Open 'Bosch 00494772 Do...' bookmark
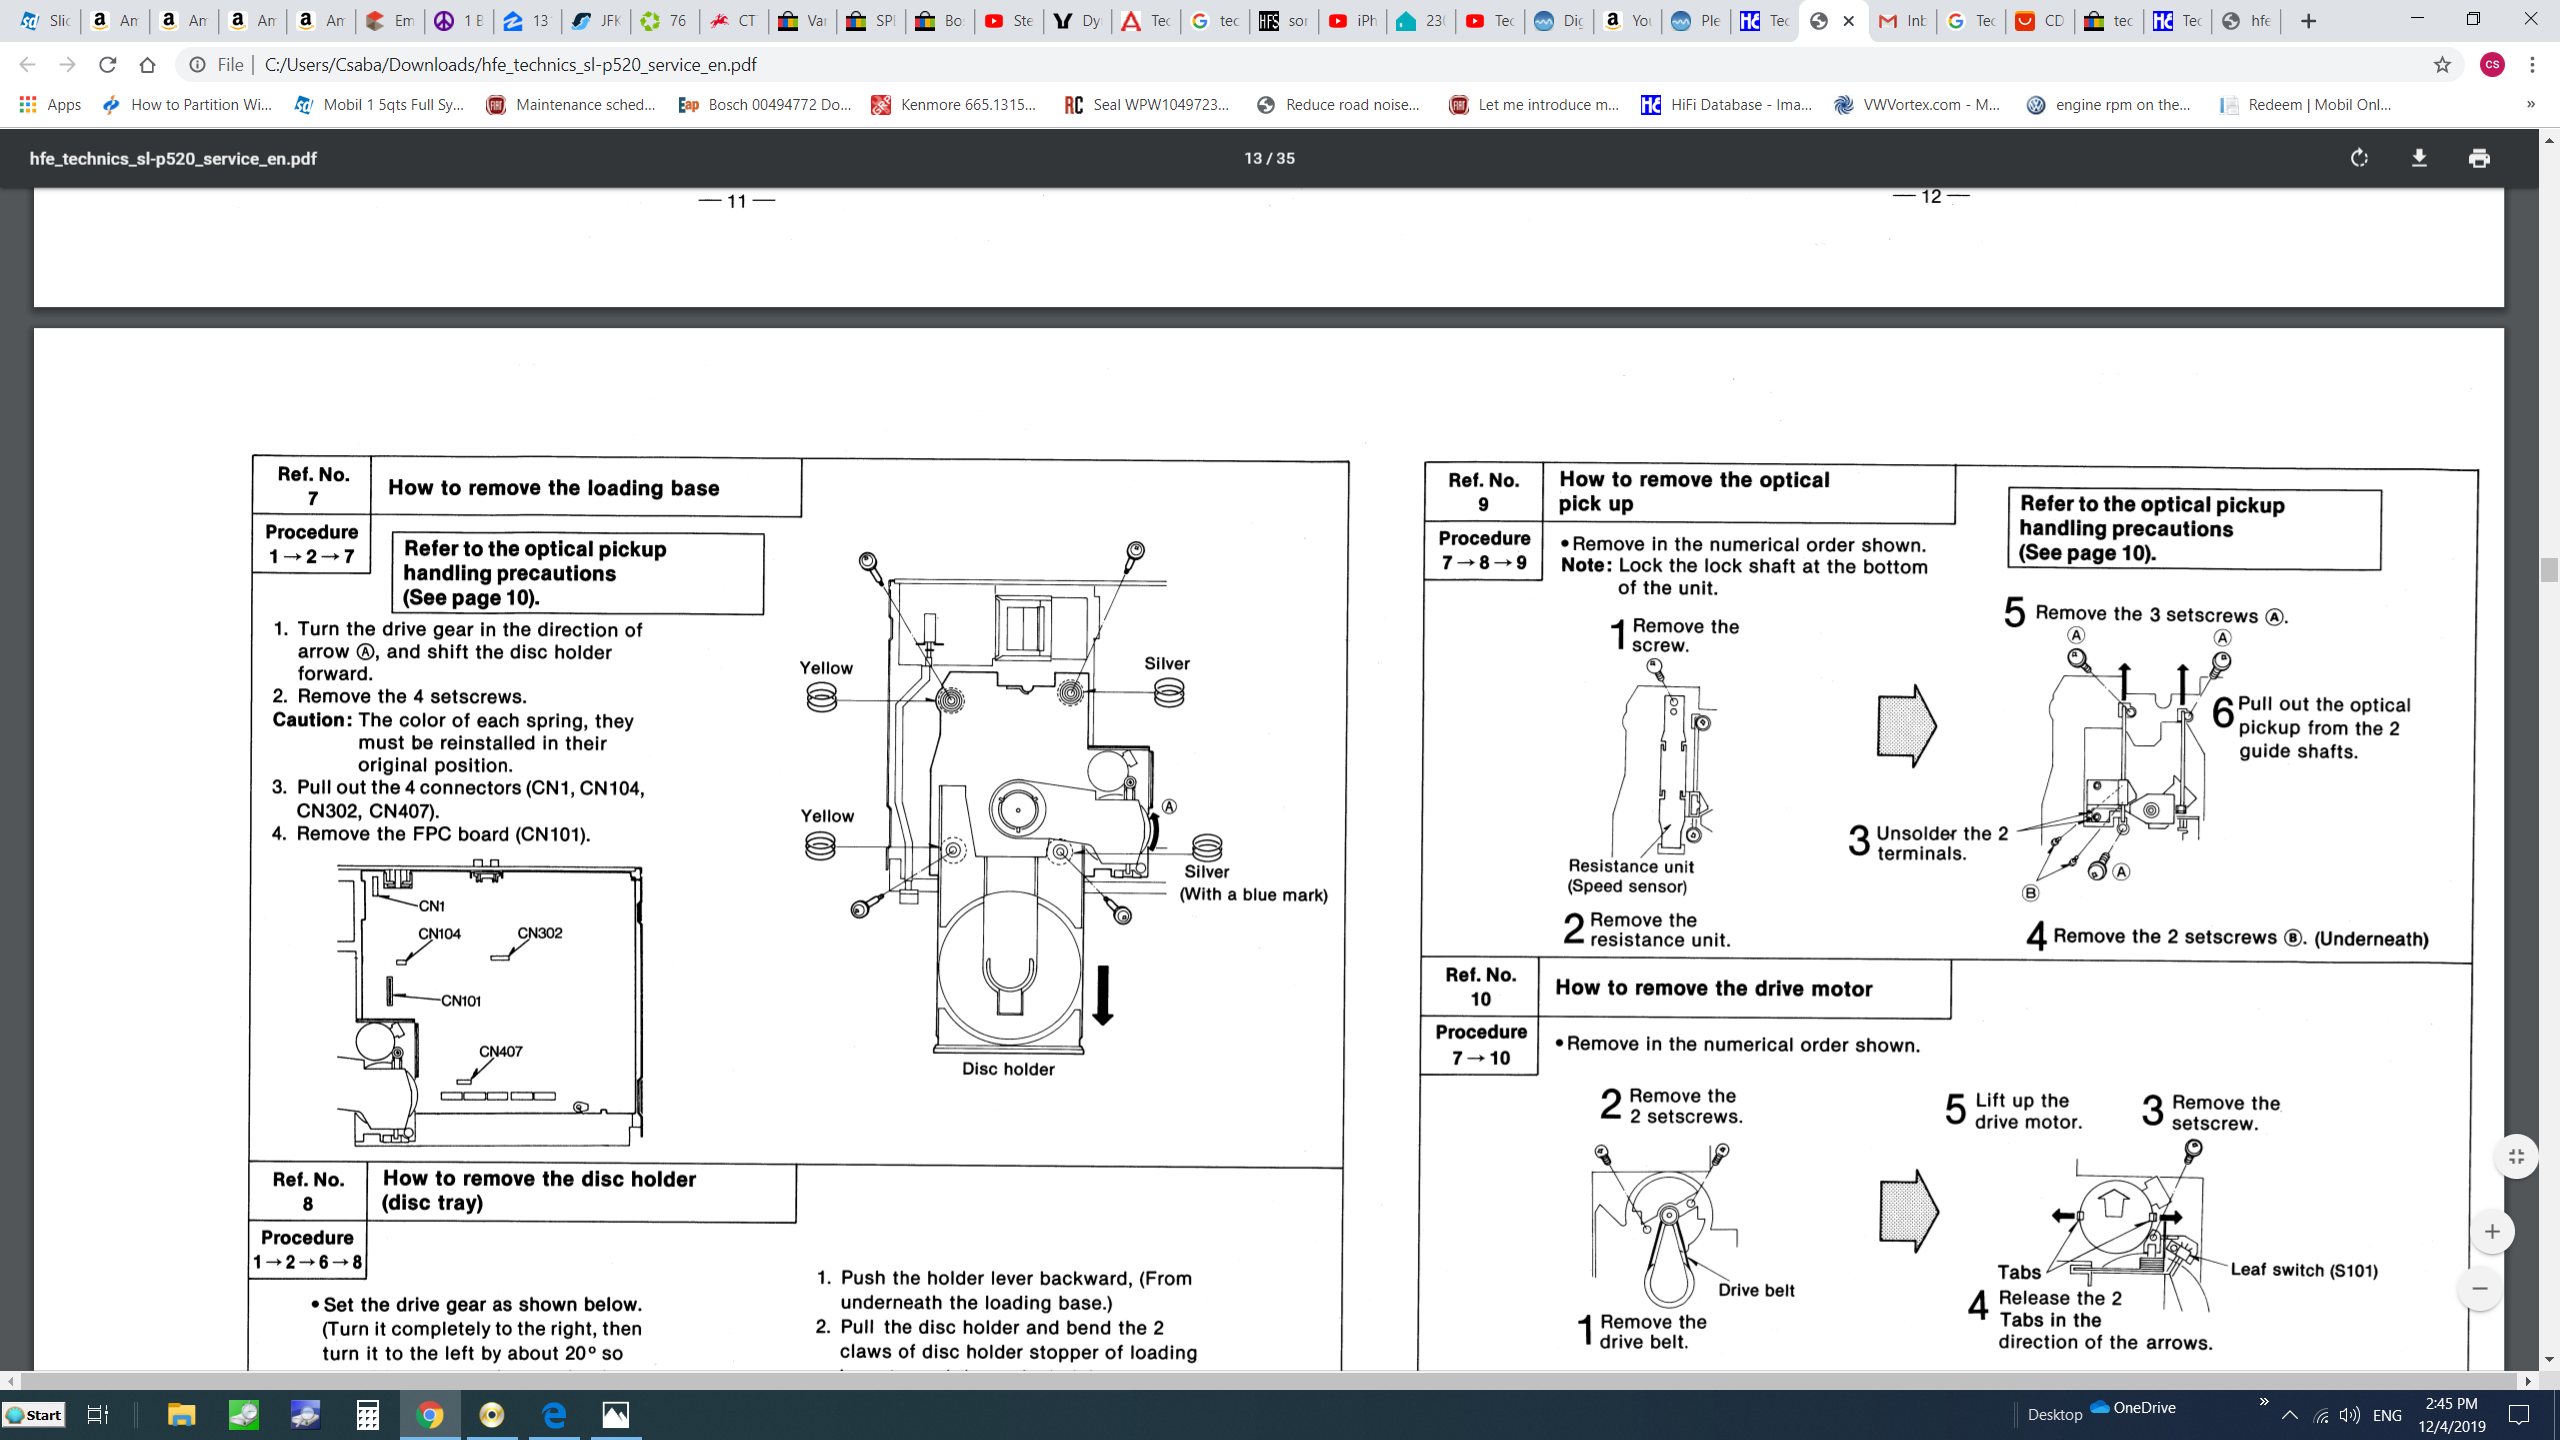The width and height of the screenshot is (2560, 1440). [x=765, y=105]
